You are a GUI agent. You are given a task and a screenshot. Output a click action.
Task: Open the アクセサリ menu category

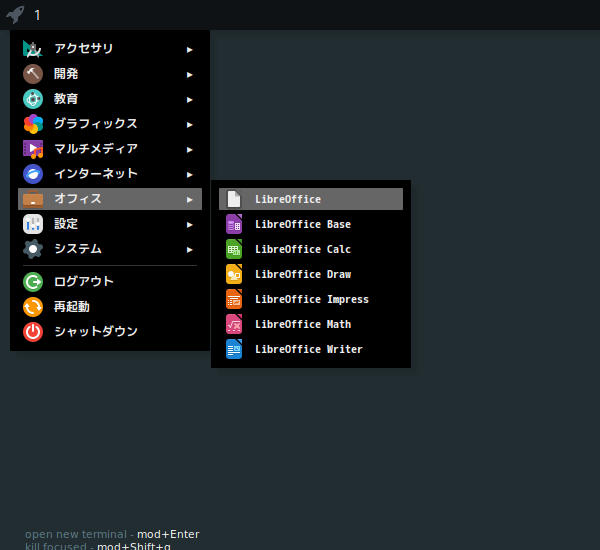(110, 49)
